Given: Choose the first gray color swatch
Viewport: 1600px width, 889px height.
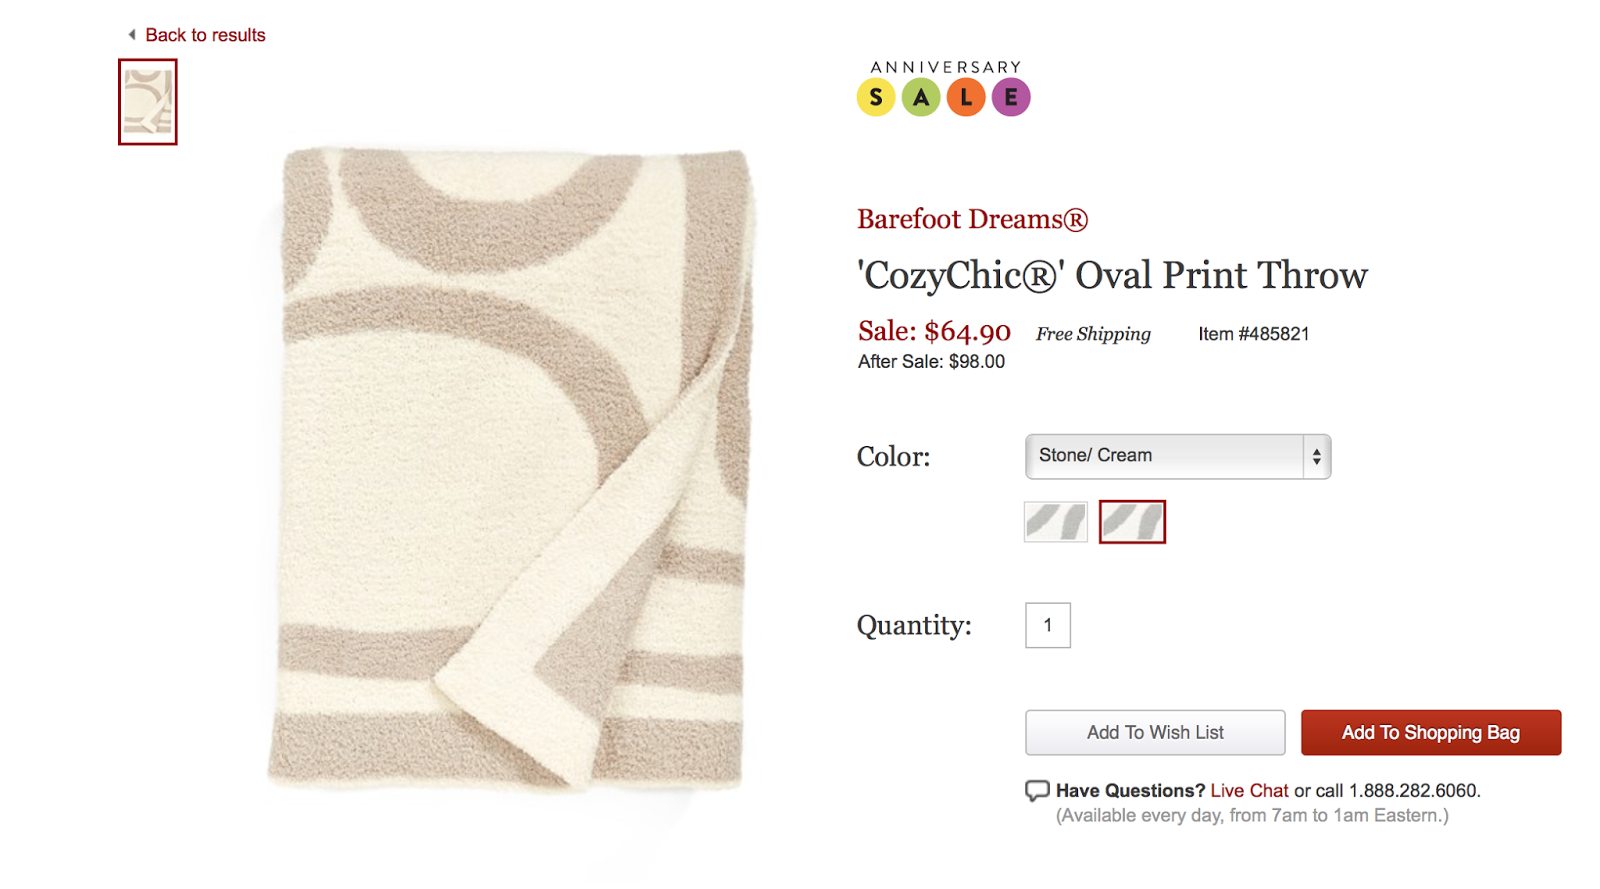Looking at the screenshot, I should click(1056, 522).
